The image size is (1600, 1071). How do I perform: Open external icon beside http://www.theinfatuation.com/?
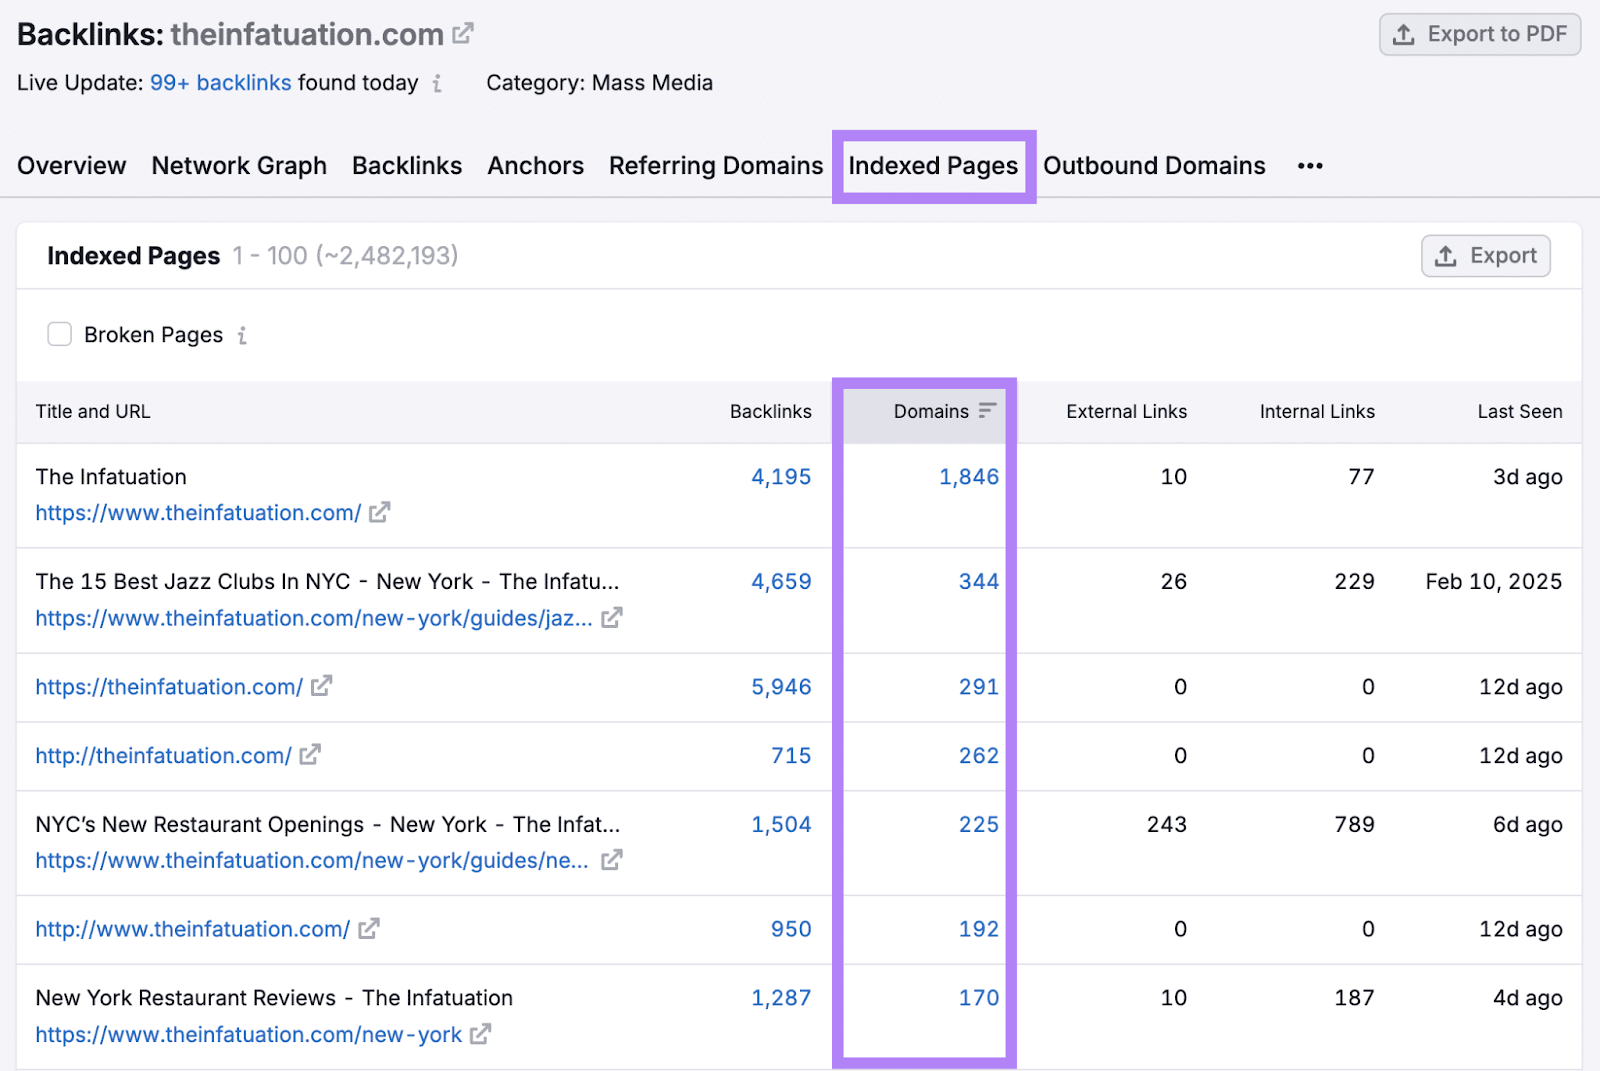coord(368,929)
